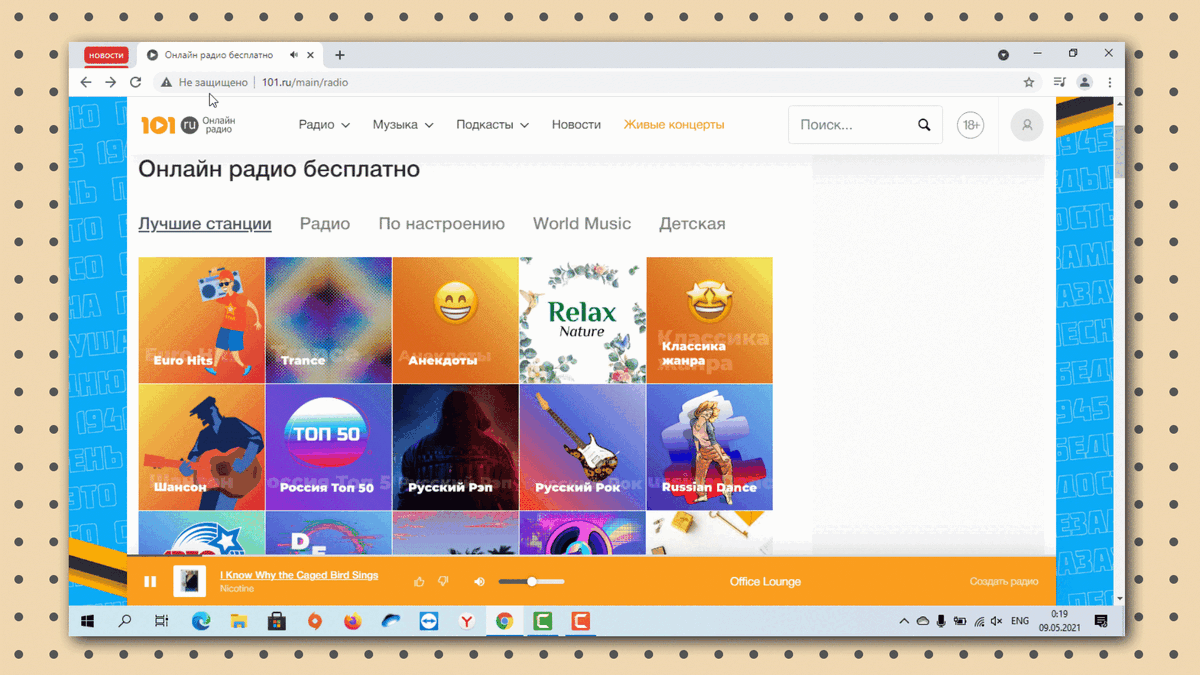This screenshot has height=675, width=1200.
Task: Switch to the Детская tab
Action: pyautogui.click(x=692, y=224)
